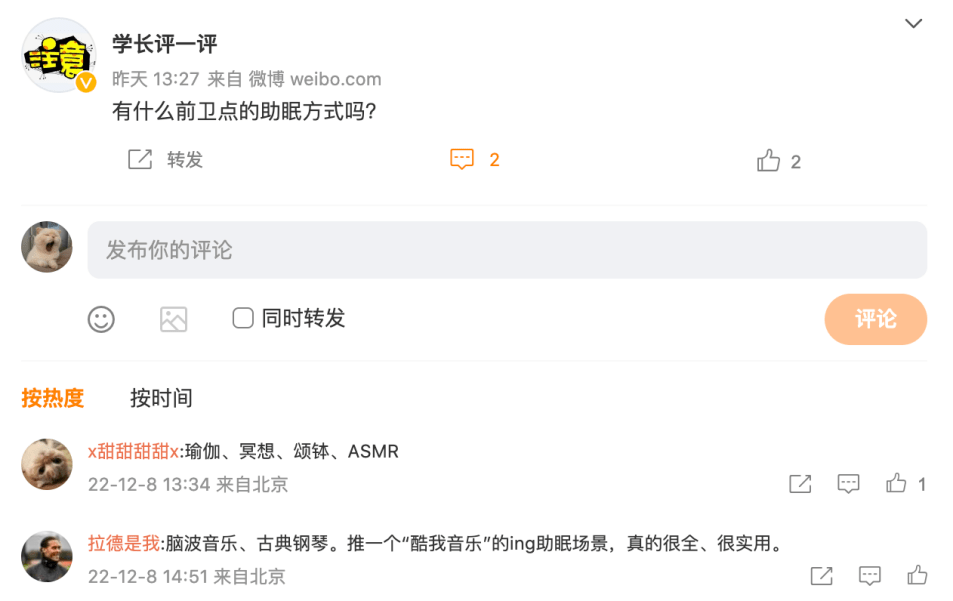This screenshot has height=601, width=953.
Task: Open comments via orange comment icon
Action: click(x=461, y=160)
